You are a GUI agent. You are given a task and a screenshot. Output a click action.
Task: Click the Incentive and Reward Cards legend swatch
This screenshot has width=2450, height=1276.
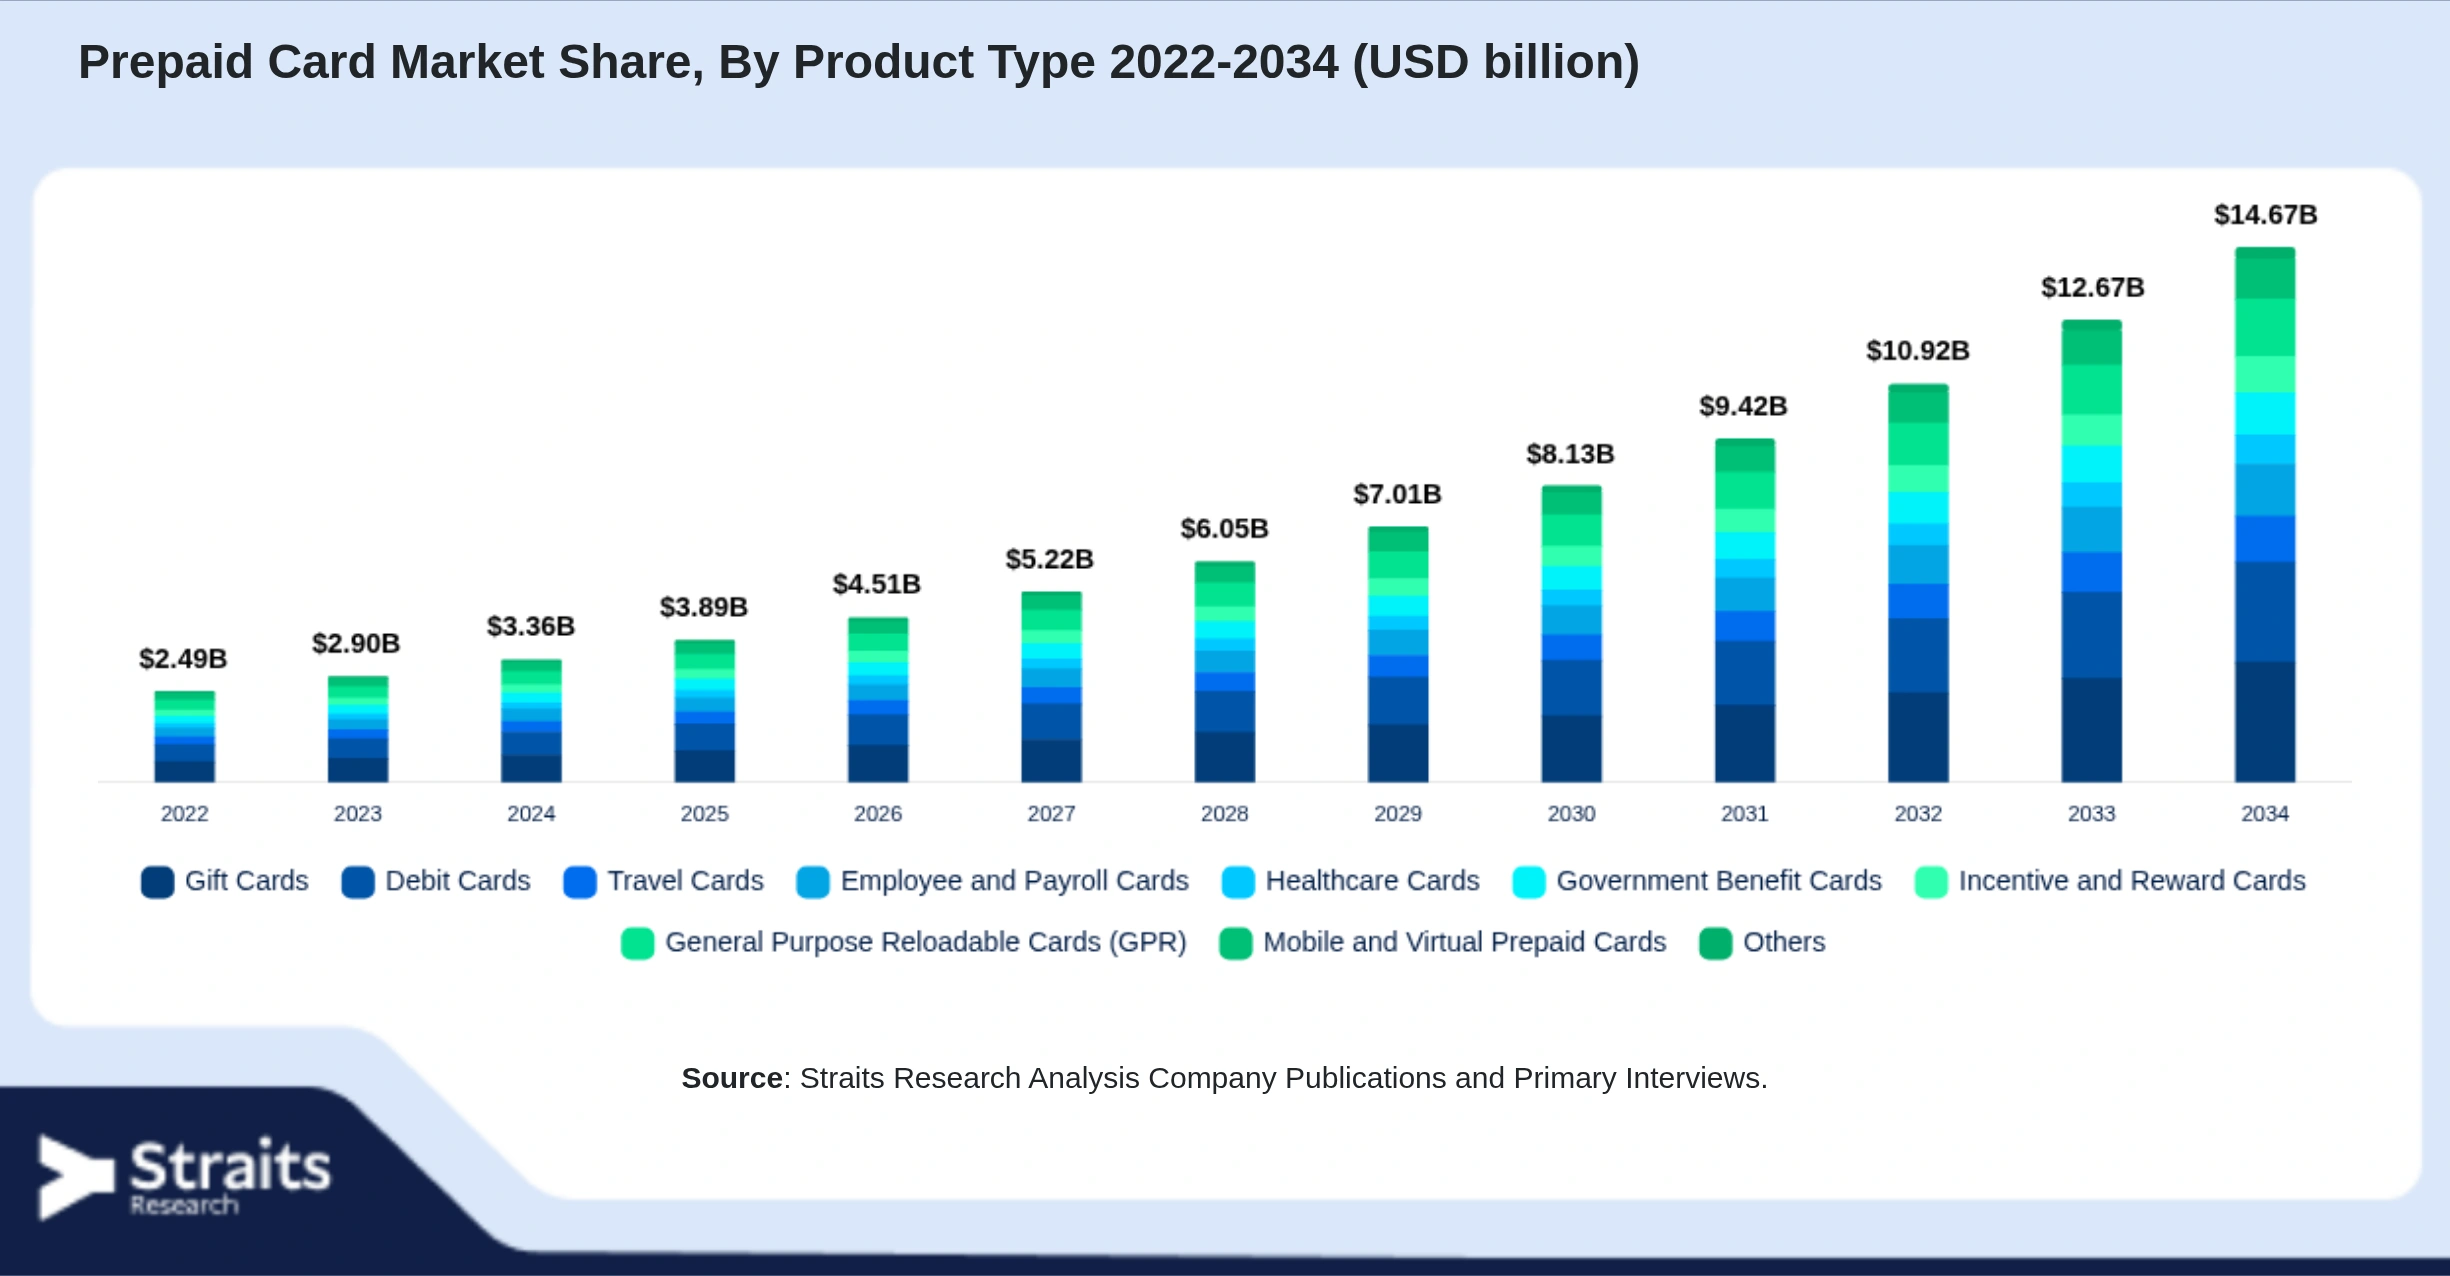[1931, 882]
